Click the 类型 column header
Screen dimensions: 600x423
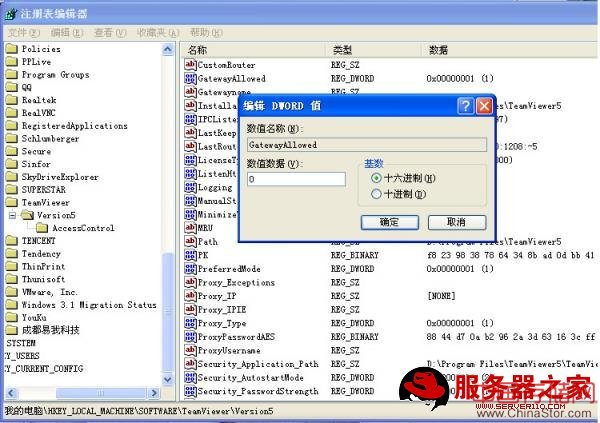point(343,49)
